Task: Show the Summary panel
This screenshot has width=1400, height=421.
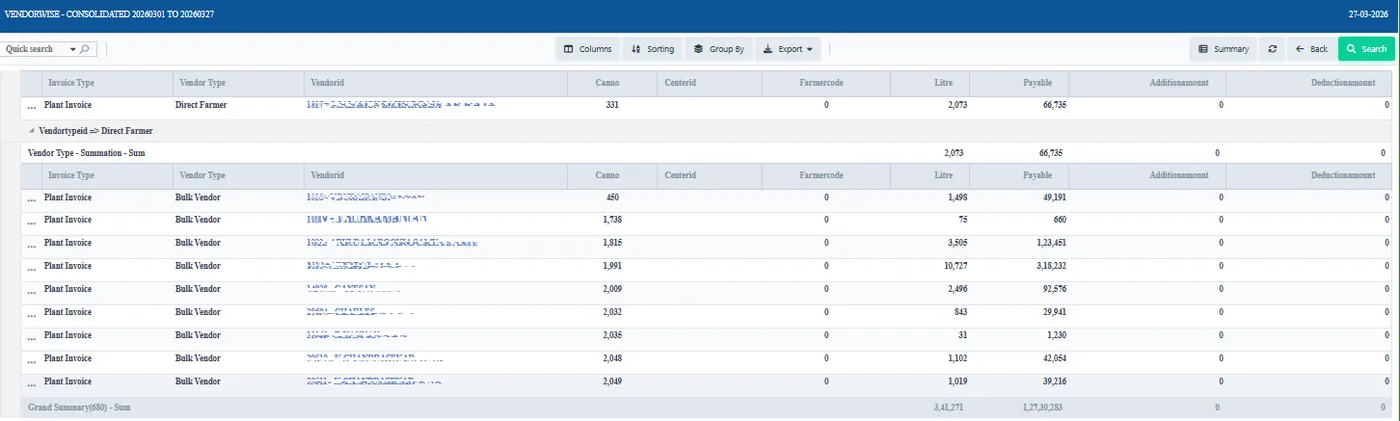Action: pos(1223,48)
